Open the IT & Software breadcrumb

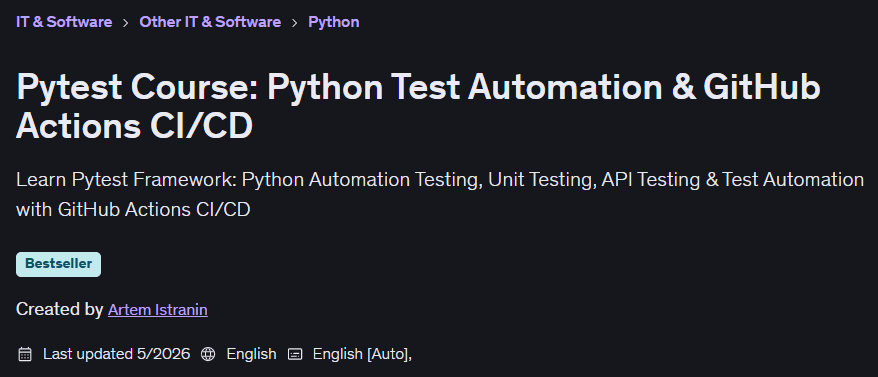(x=64, y=22)
